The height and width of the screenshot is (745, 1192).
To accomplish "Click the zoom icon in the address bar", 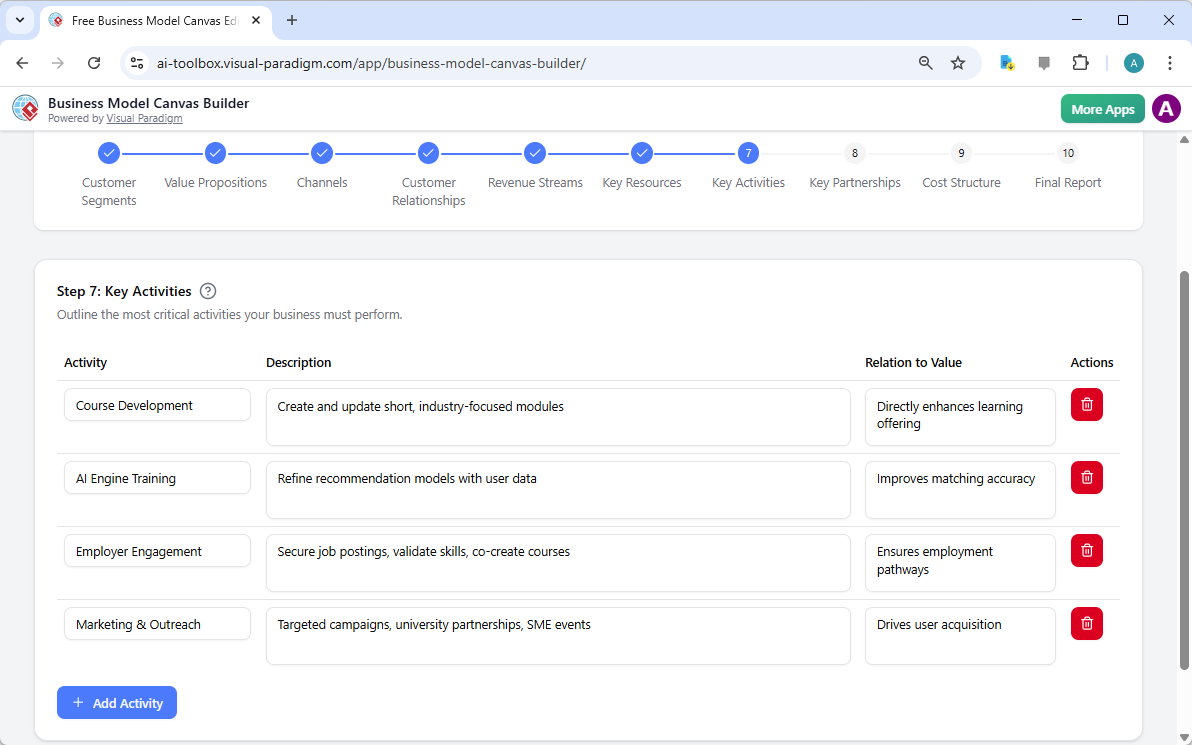I will tap(925, 62).
